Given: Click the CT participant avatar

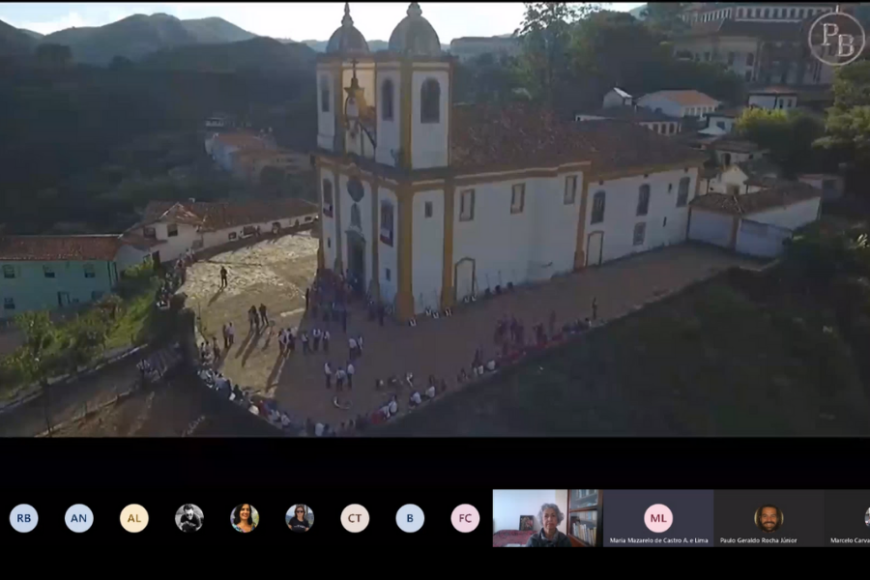Looking at the screenshot, I should click(355, 518).
